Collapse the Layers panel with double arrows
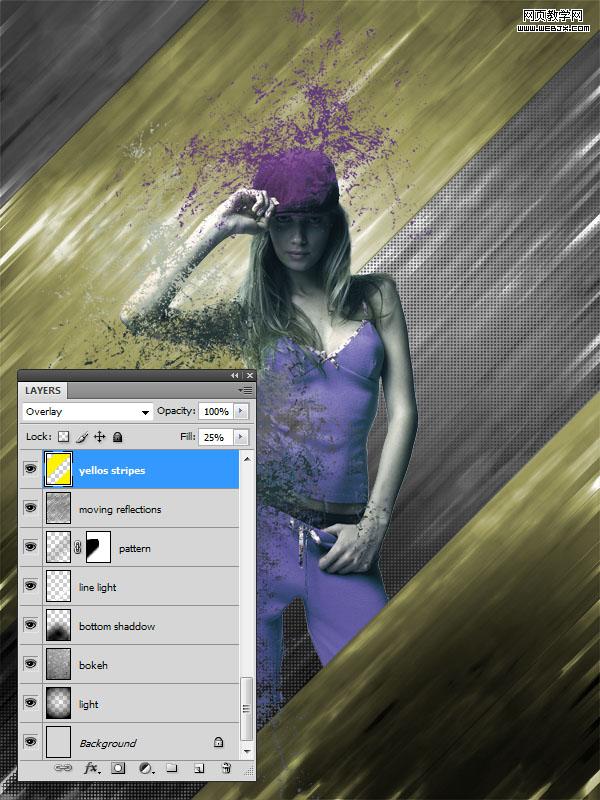 point(234,376)
